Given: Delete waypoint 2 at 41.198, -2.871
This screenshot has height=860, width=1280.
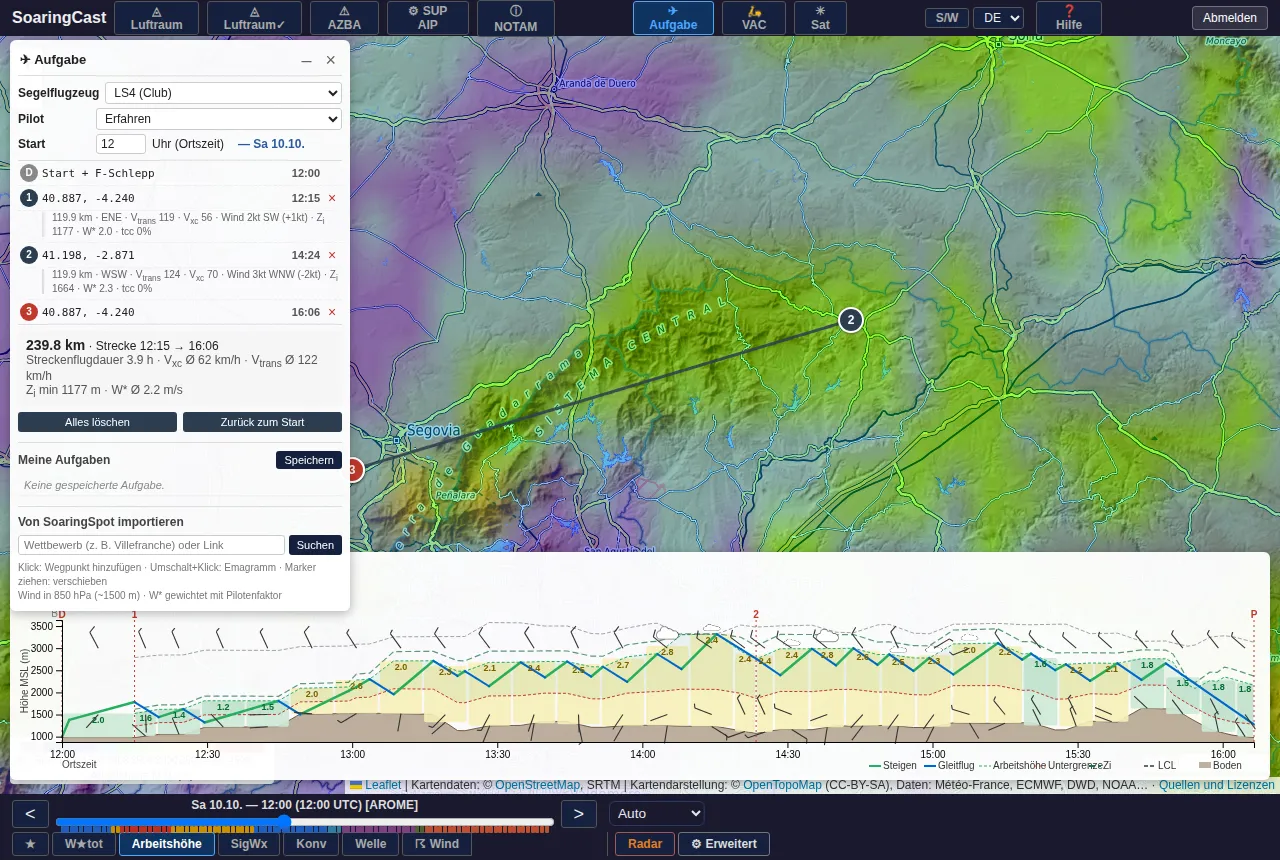Looking at the screenshot, I should [332, 255].
